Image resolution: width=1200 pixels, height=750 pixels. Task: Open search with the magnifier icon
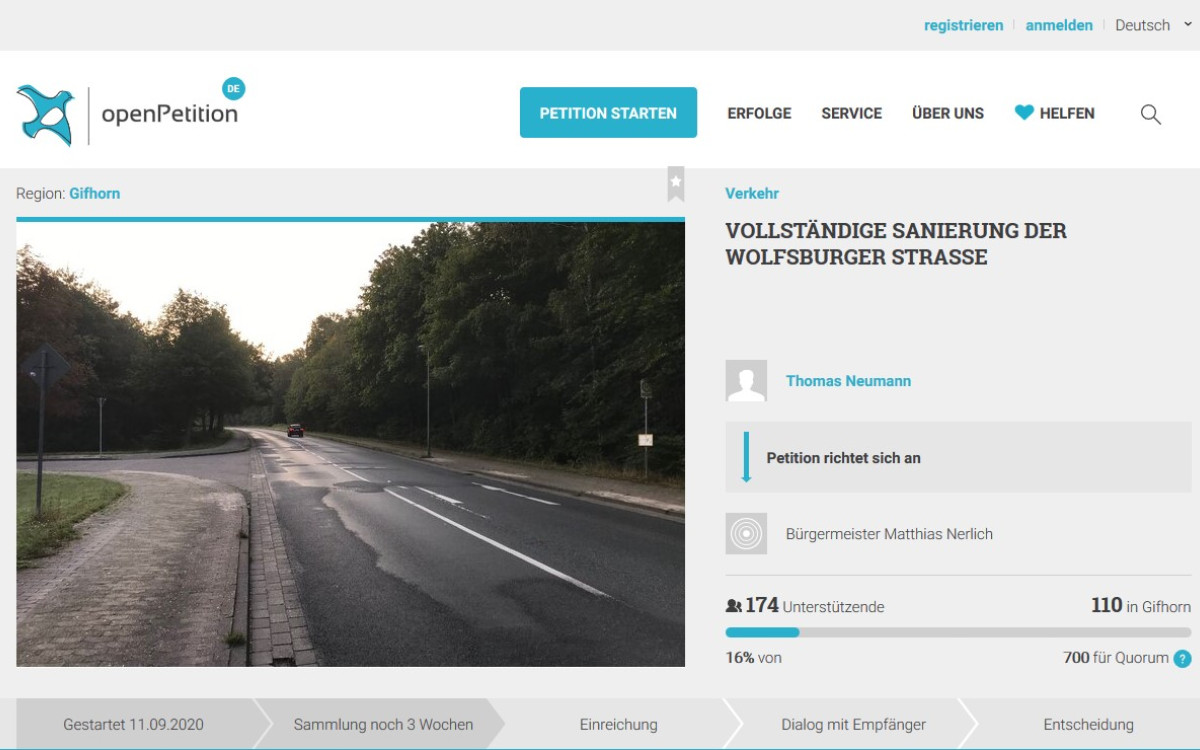(1151, 114)
